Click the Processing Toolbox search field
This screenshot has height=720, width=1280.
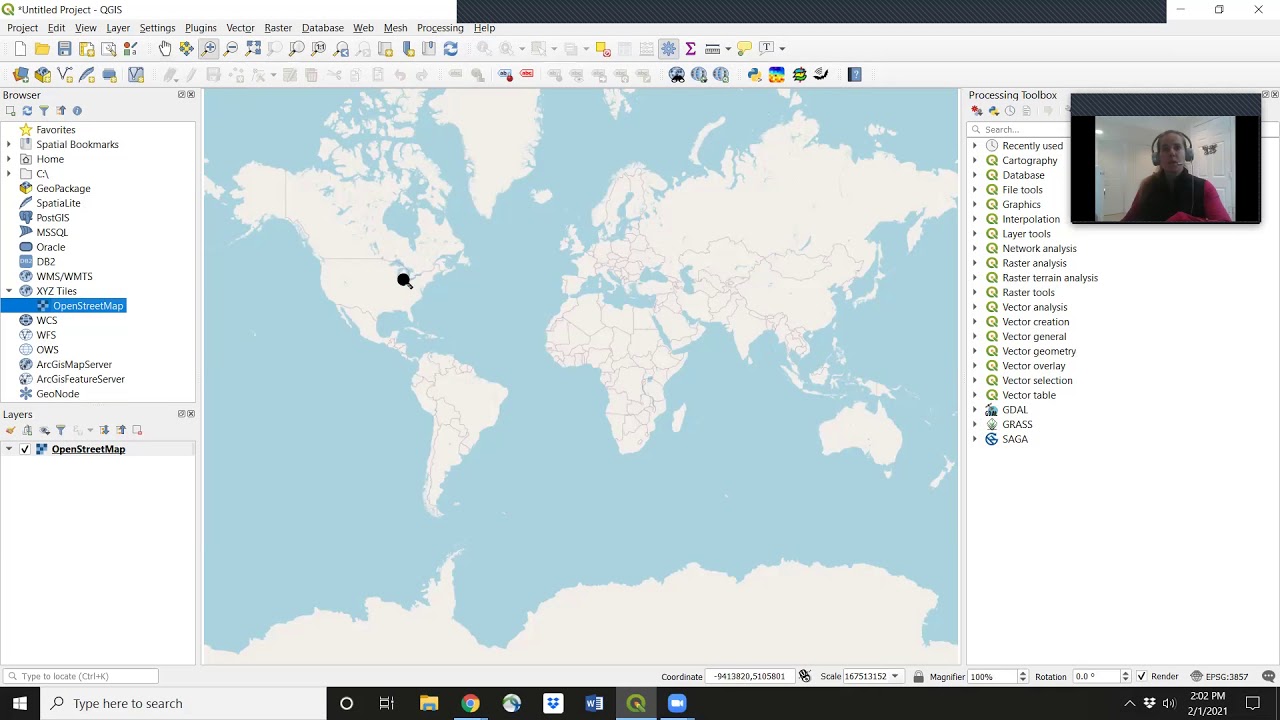tap(1020, 130)
